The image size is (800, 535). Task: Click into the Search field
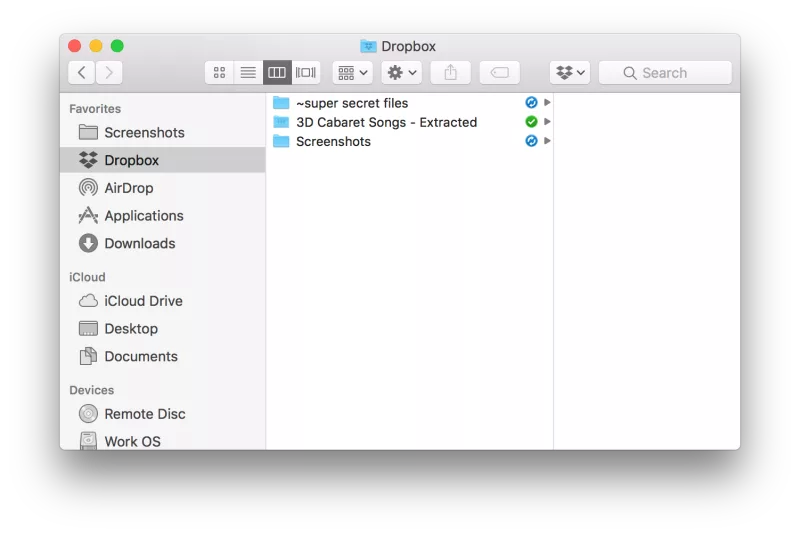665,72
